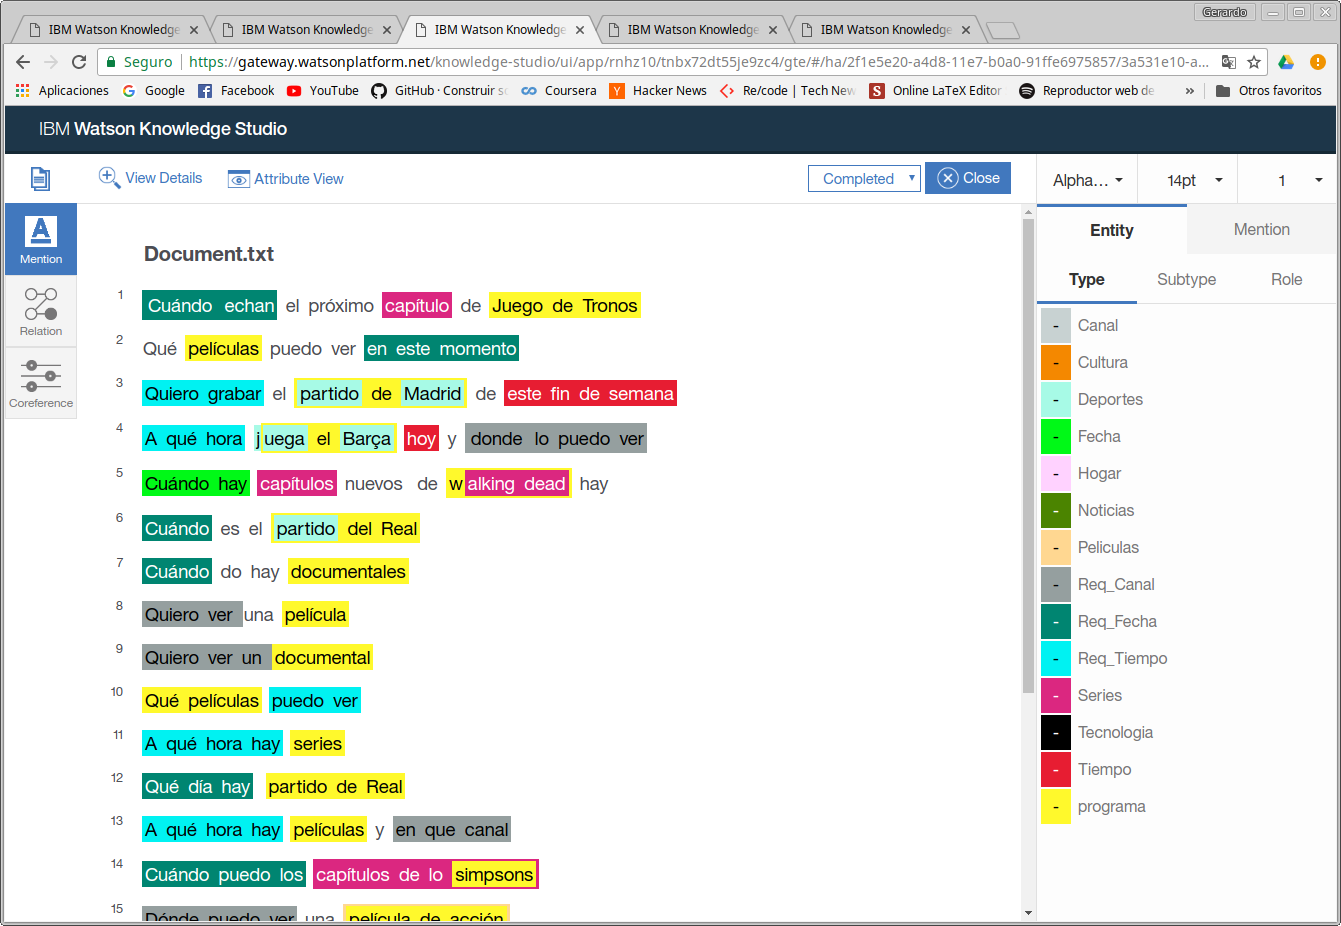Switch to the first IBM Watson browser tab
This screenshot has width=1341, height=926.
[x=113, y=29]
